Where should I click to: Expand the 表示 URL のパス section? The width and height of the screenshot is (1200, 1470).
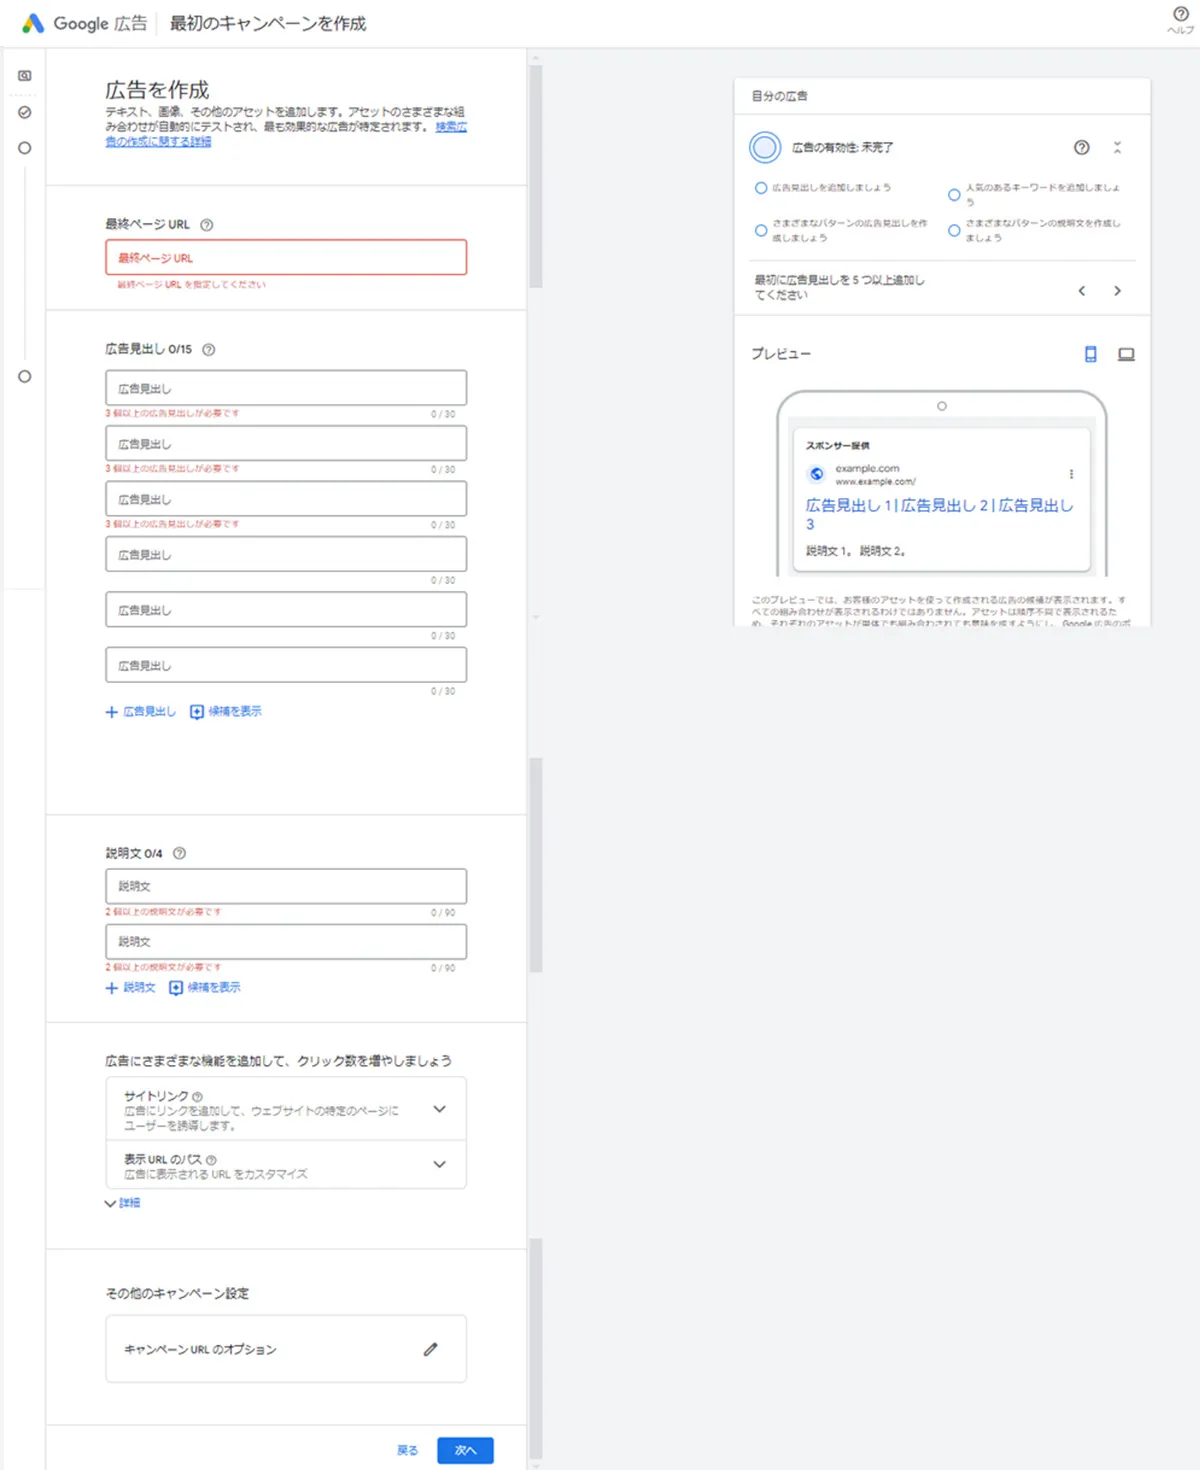[437, 1164]
